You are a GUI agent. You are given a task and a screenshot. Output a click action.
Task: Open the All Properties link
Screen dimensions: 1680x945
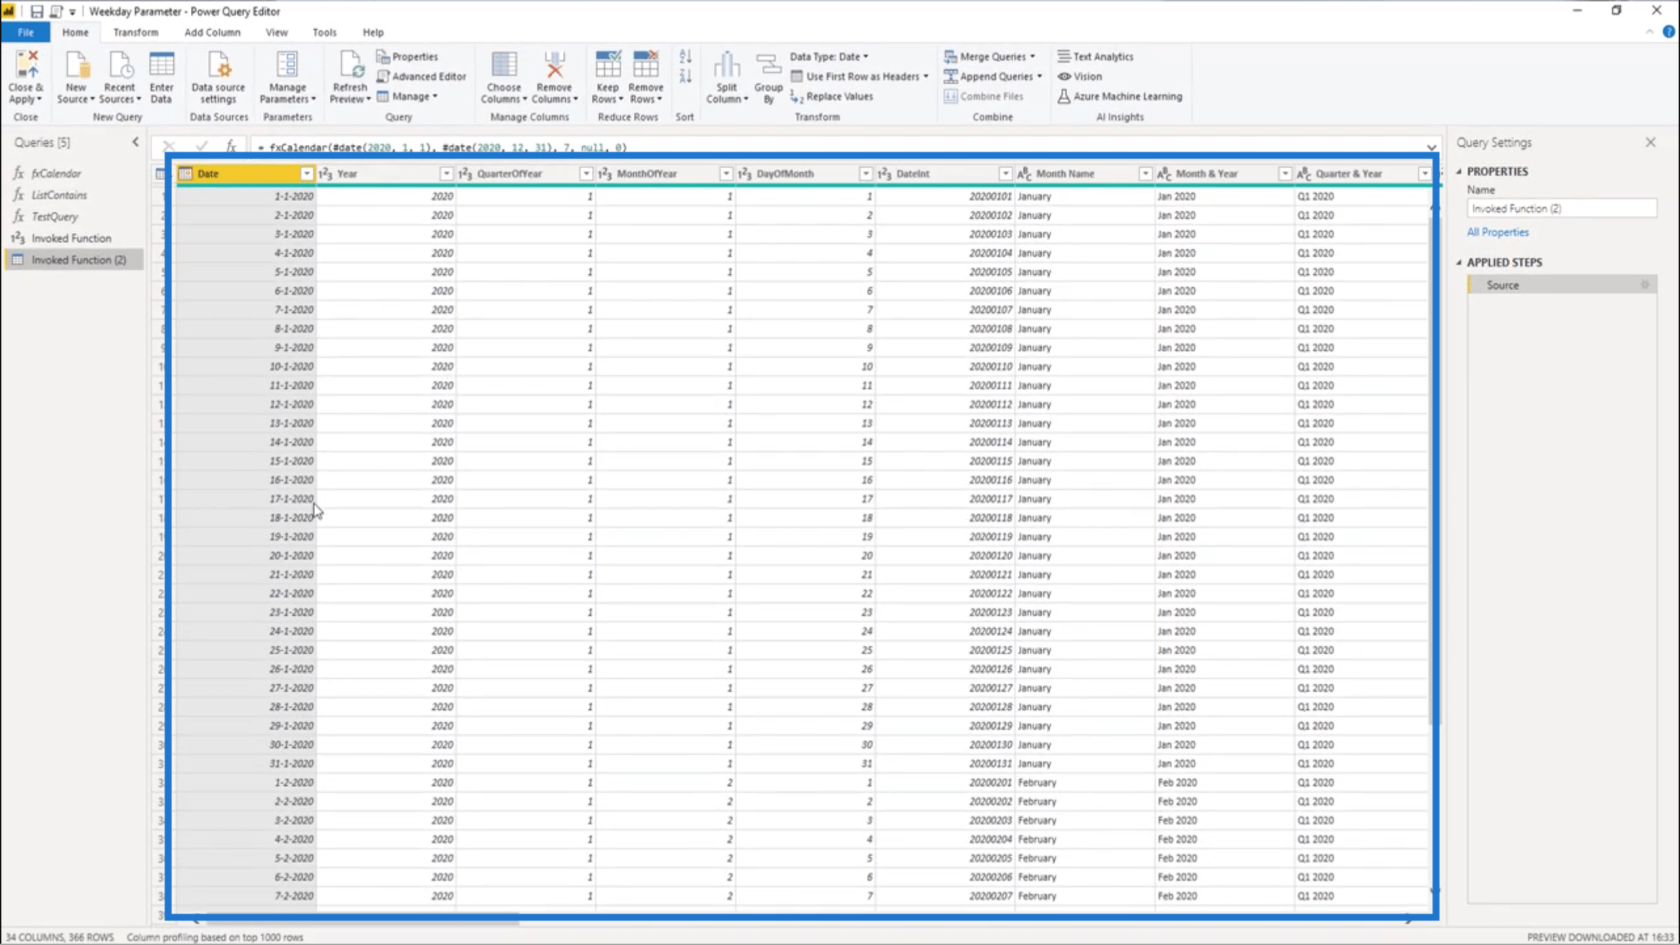(x=1497, y=232)
